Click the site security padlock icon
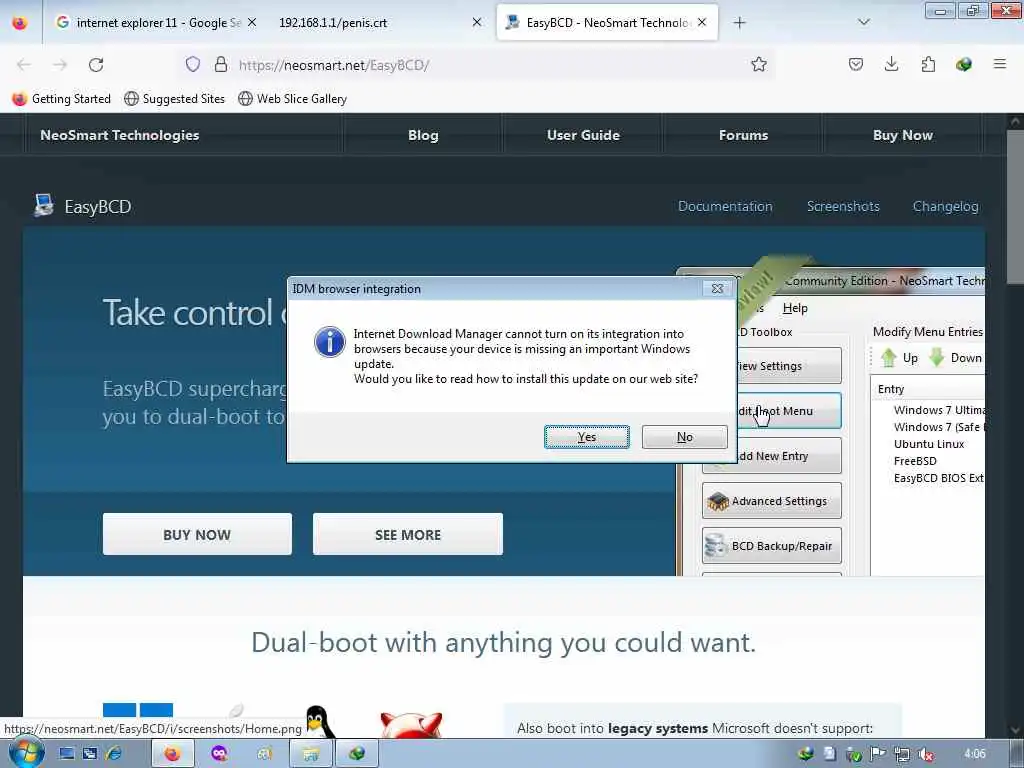This screenshot has width=1024, height=768. click(x=221, y=64)
